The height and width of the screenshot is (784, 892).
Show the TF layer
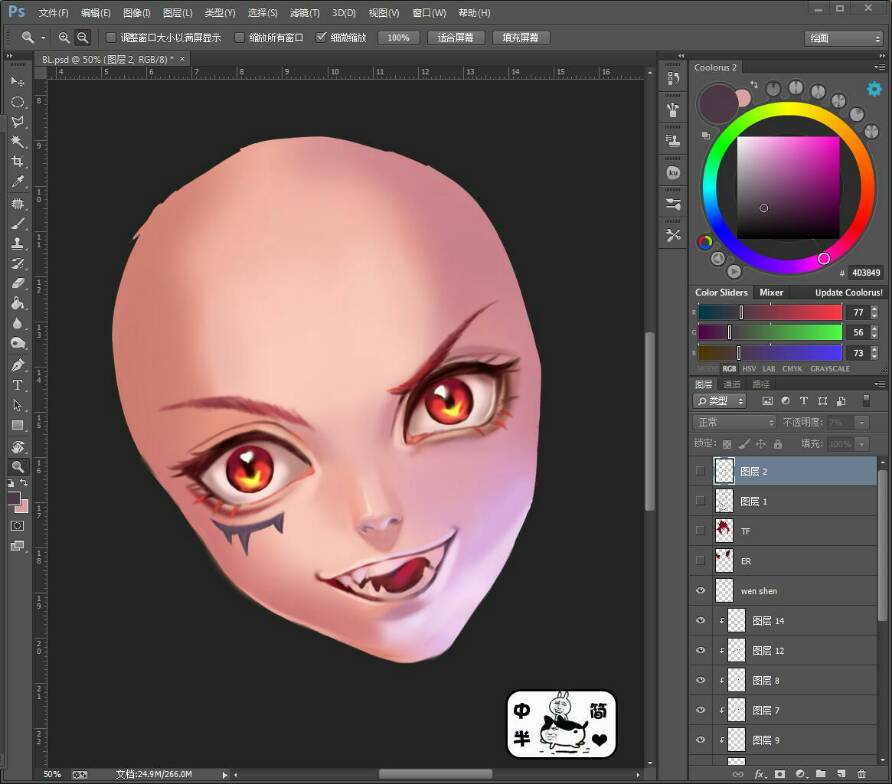(700, 530)
